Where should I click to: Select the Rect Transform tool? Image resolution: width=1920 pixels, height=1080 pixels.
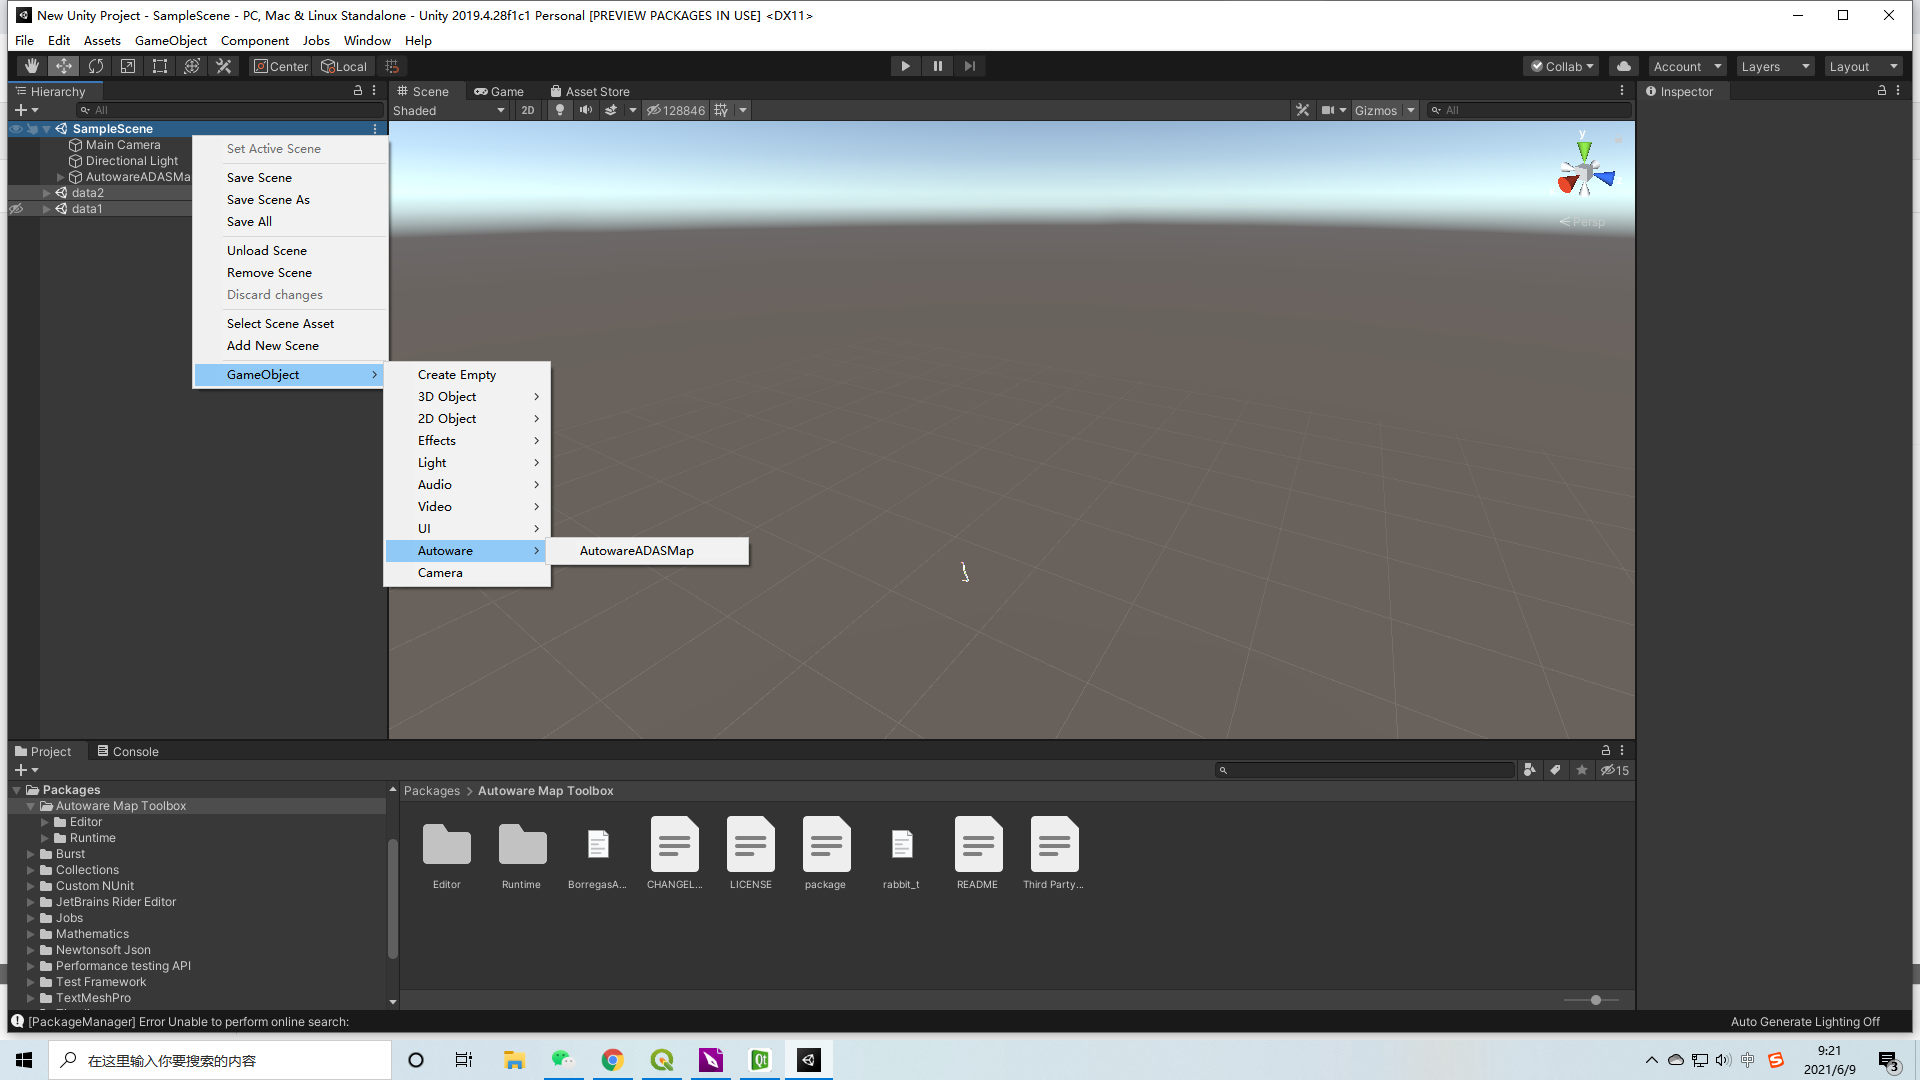click(x=160, y=65)
